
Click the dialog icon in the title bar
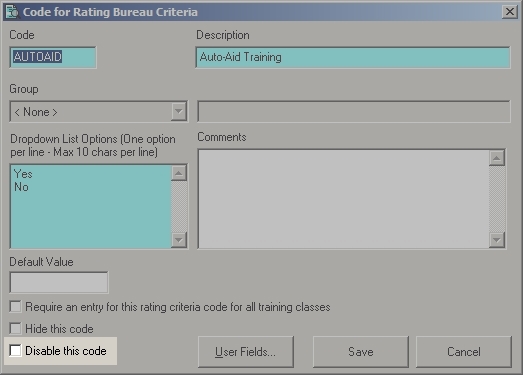[x=12, y=12]
